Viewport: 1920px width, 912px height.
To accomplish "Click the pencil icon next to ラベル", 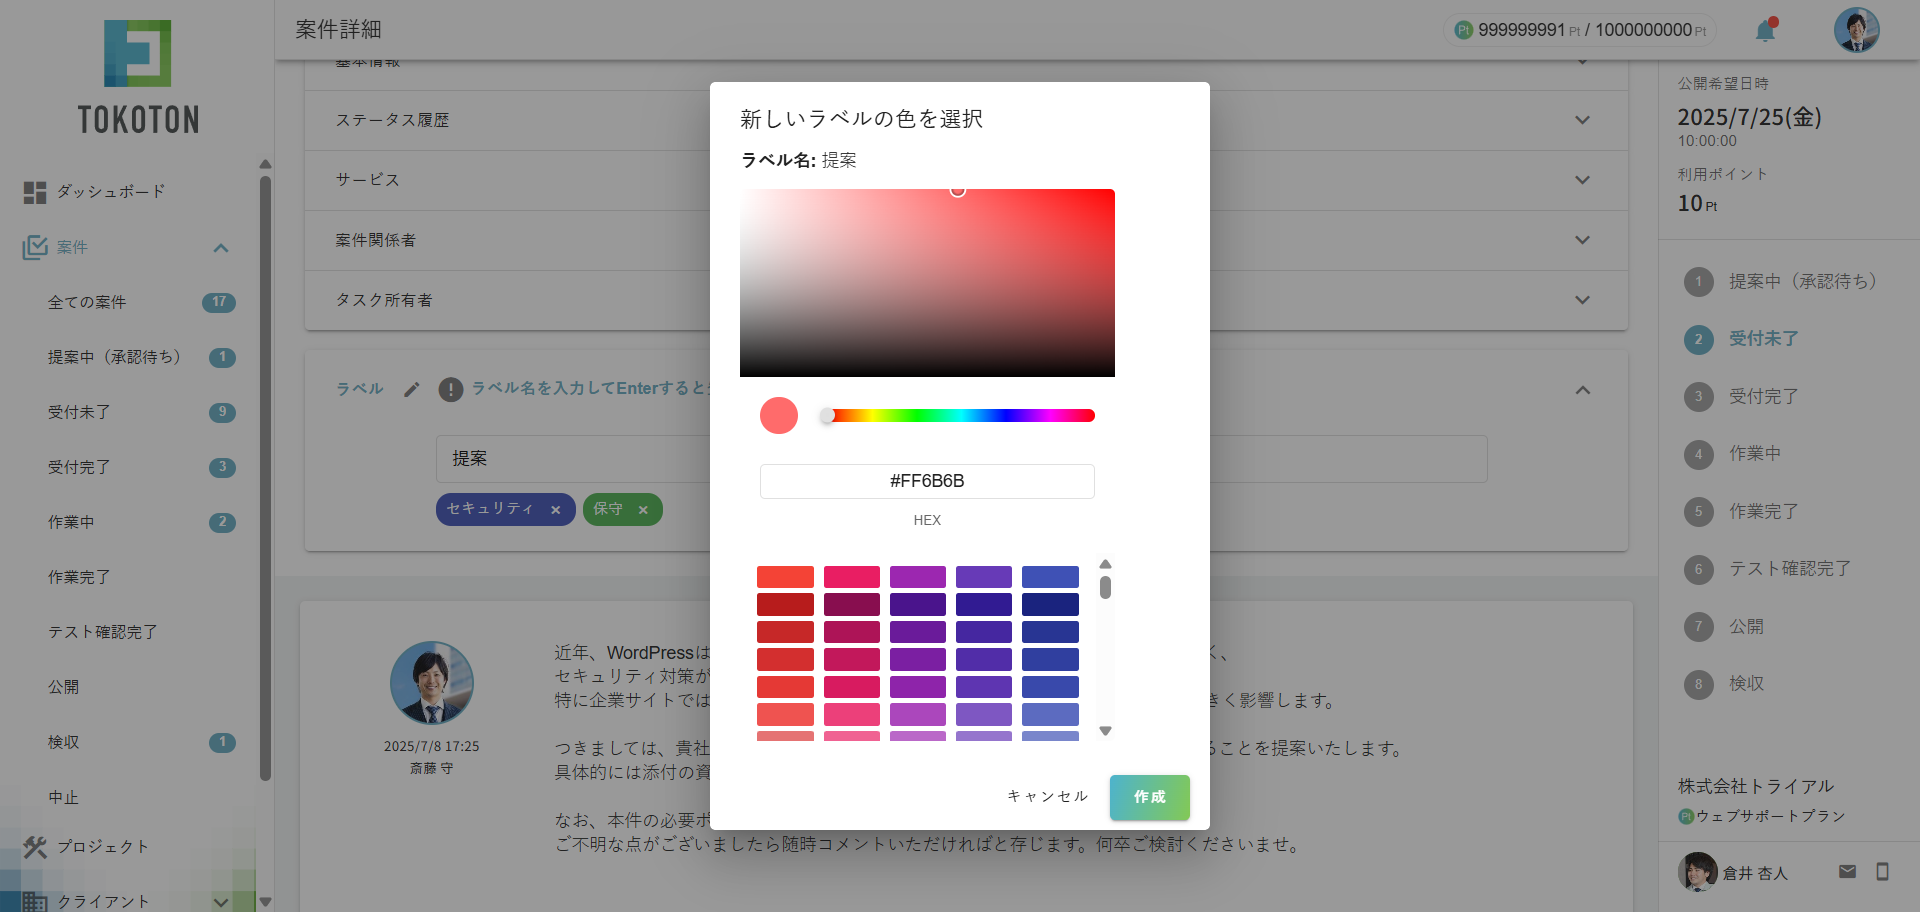I will click(x=411, y=389).
